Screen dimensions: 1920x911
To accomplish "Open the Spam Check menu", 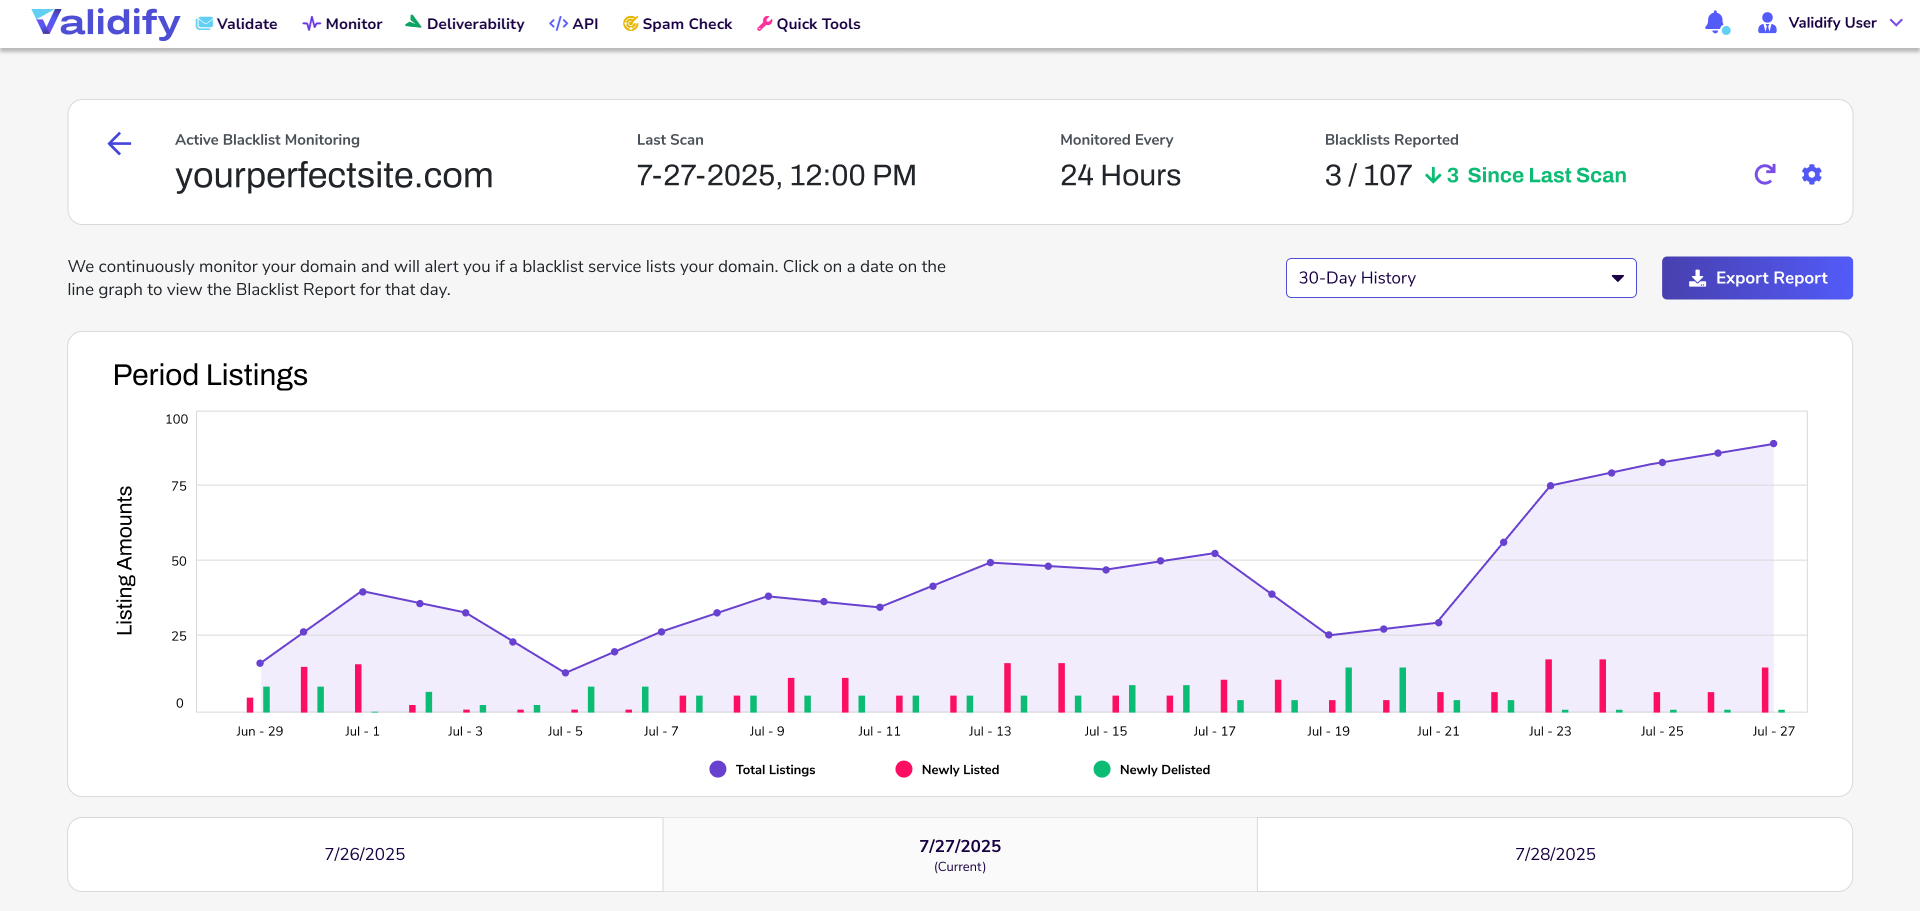I will [x=677, y=23].
